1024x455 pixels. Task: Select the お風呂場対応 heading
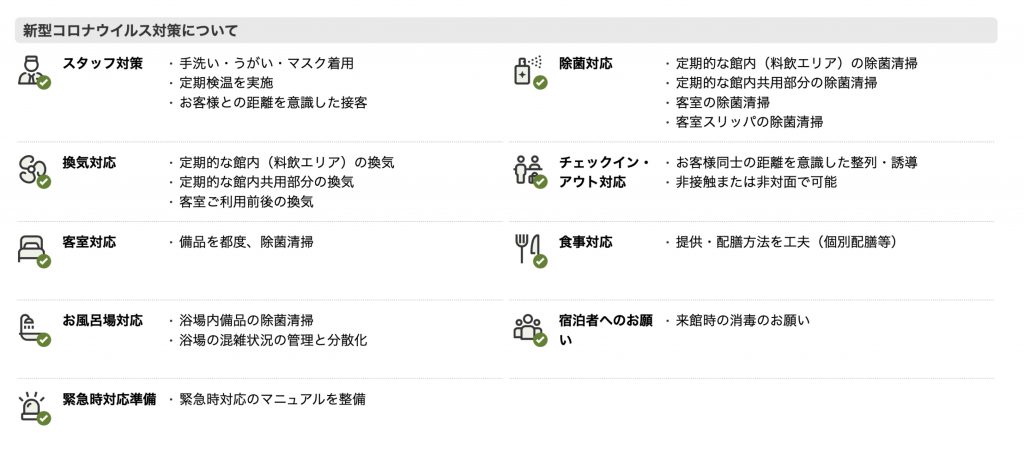[x=103, y=321]
